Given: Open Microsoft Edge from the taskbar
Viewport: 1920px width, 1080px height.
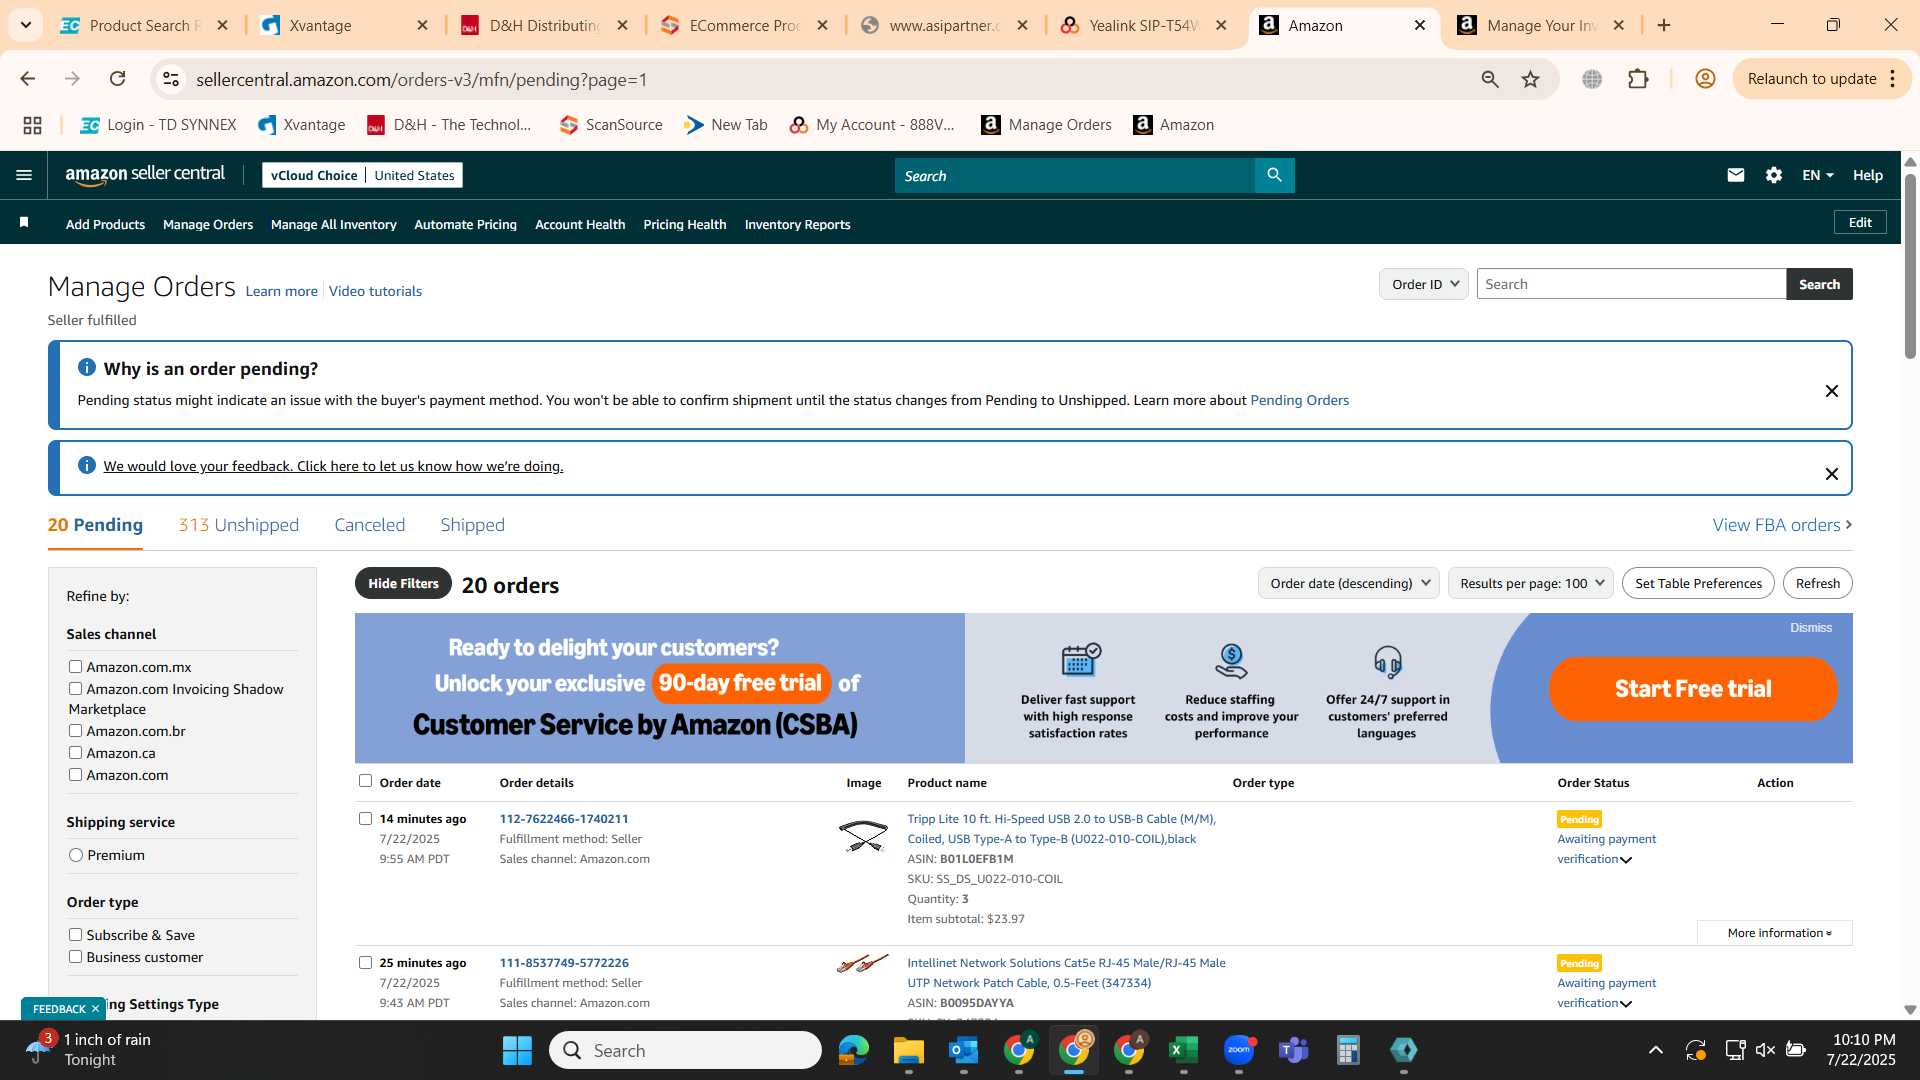Looking at the screenshot, I should (x=853, y=1050).
